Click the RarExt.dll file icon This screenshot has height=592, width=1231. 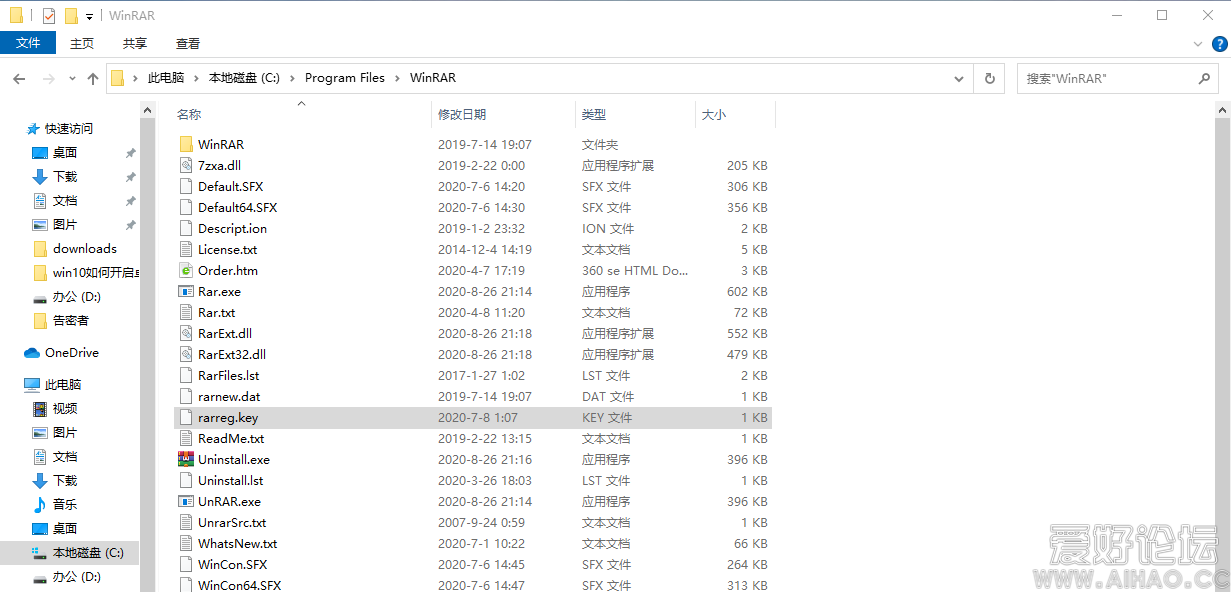click(x=186, y=334)
